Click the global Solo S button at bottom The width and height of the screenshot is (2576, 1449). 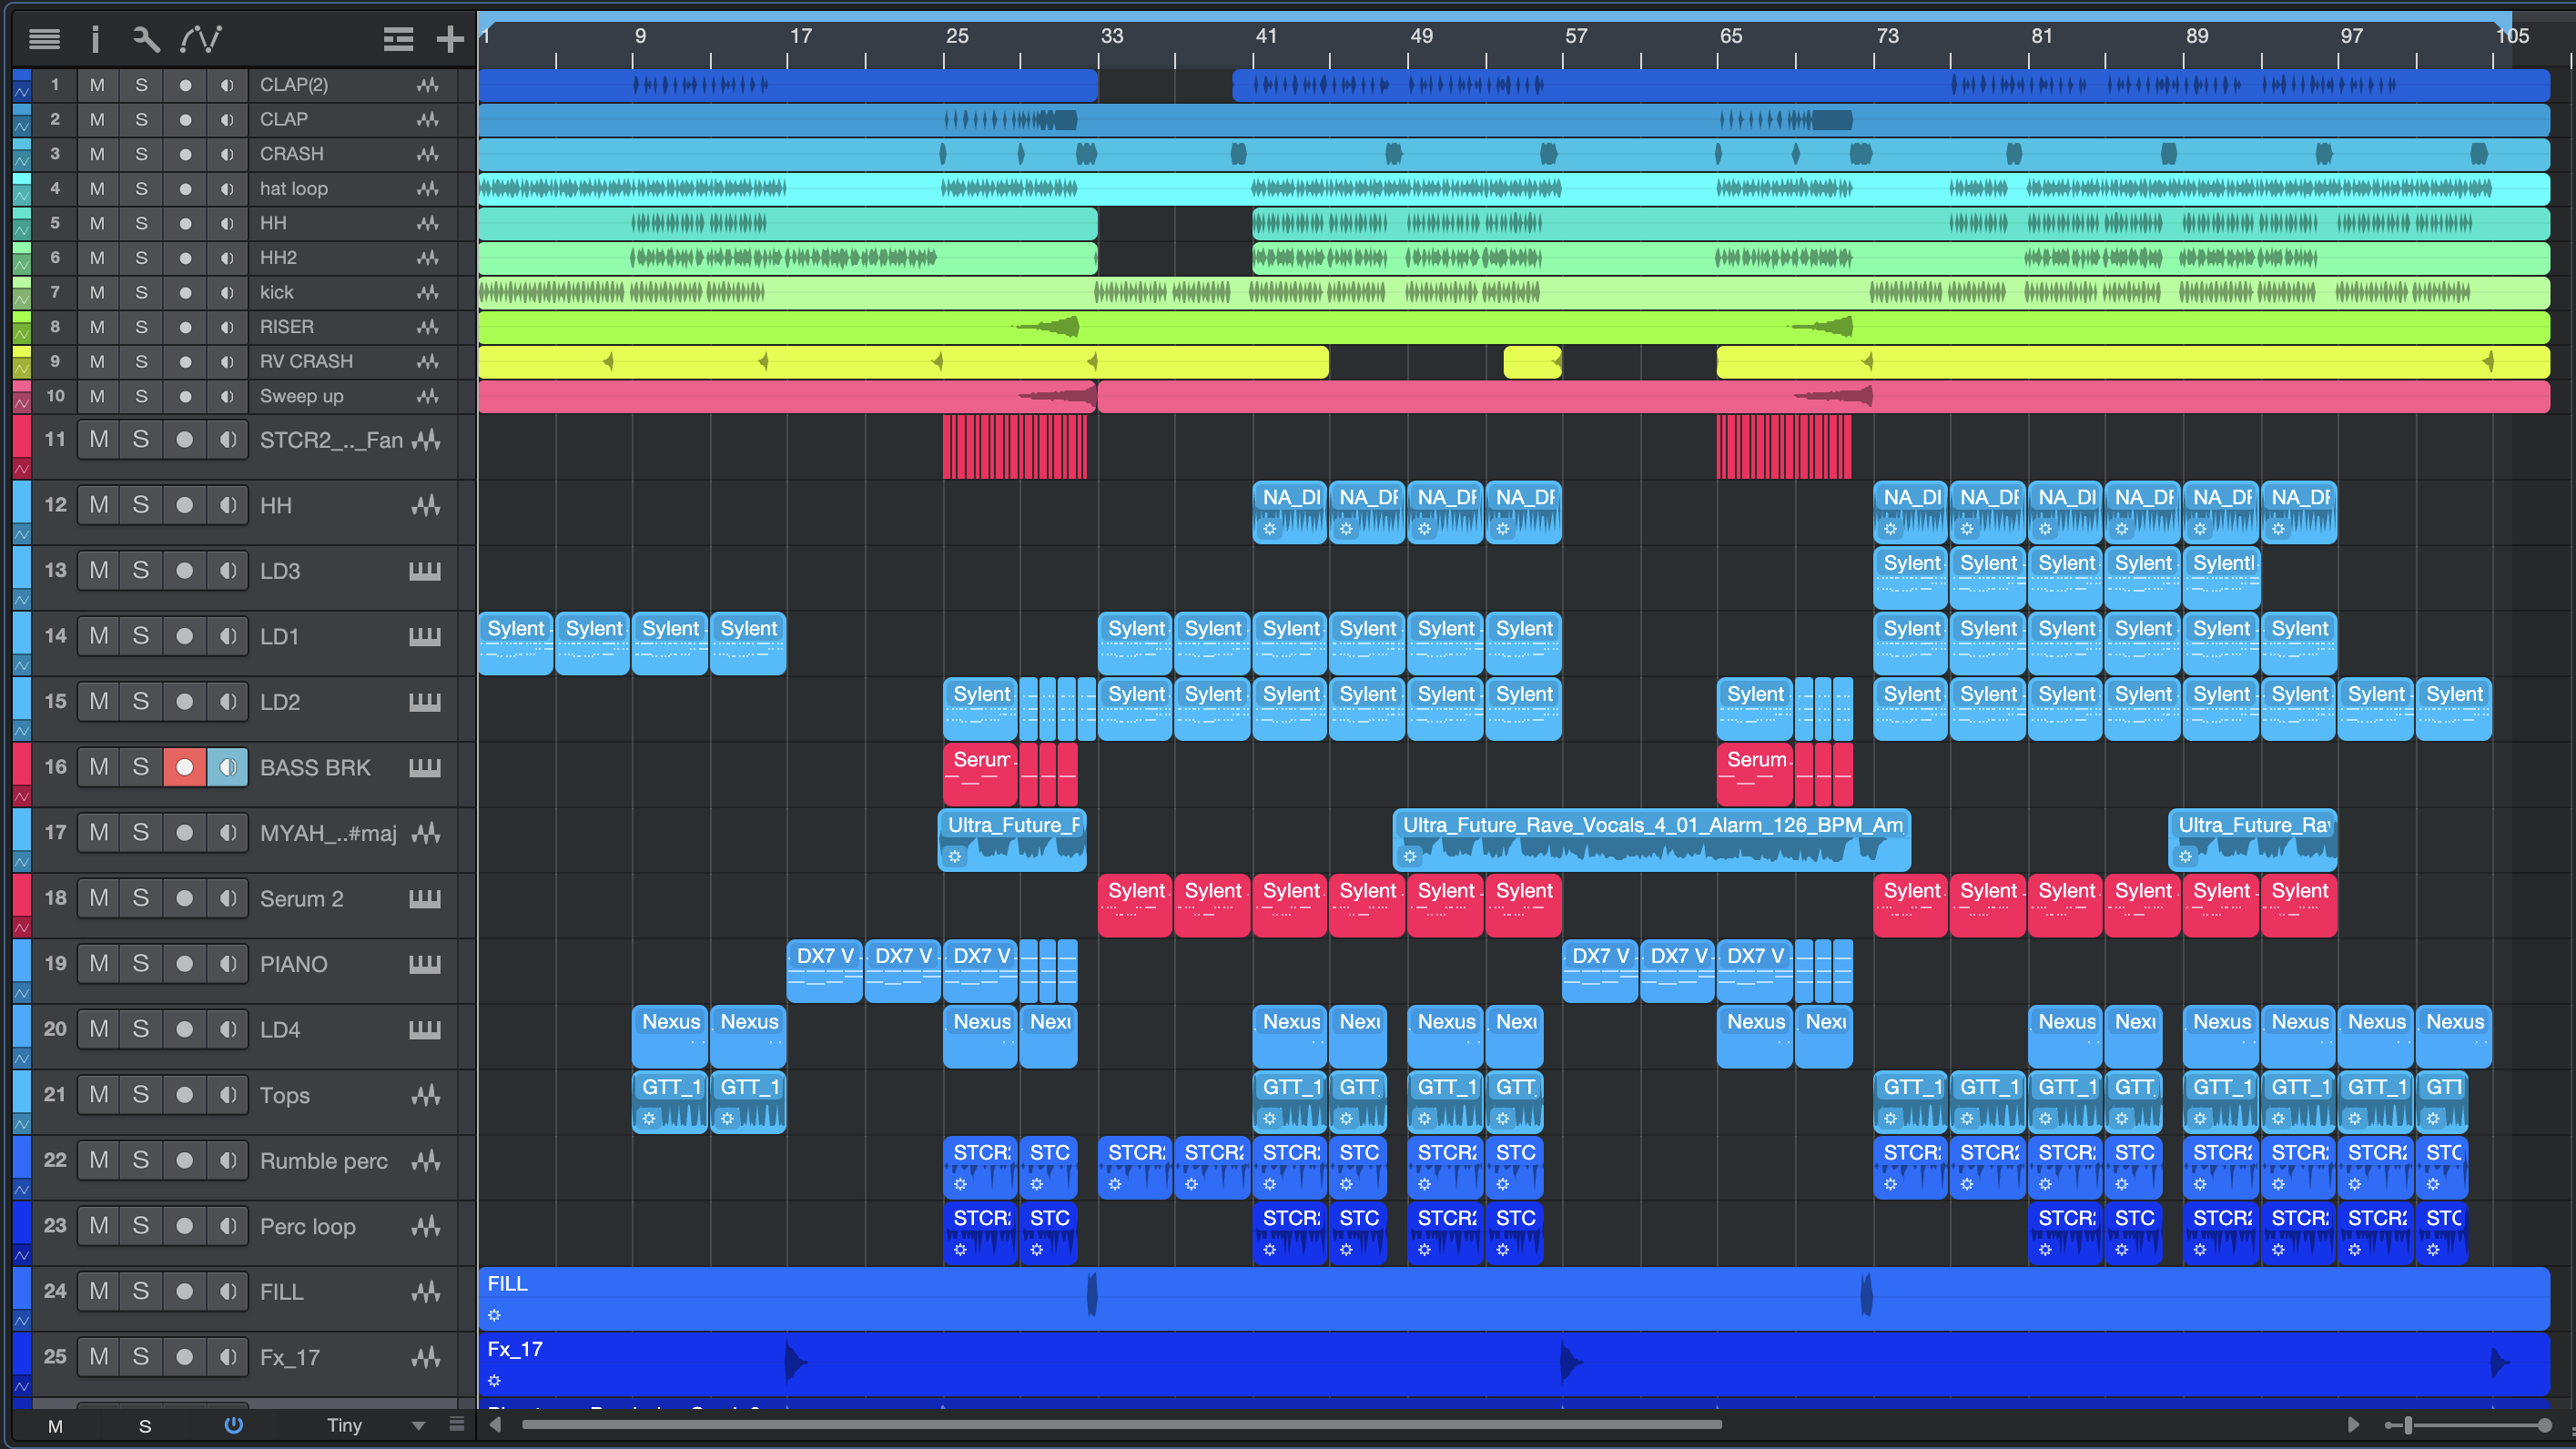click(145, 1426)
